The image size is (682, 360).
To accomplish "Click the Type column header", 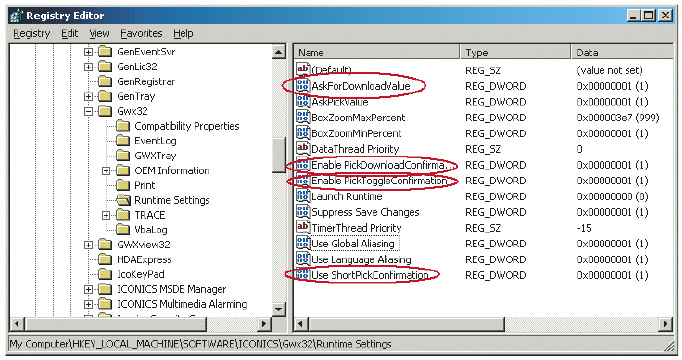I will coord(515,53).
